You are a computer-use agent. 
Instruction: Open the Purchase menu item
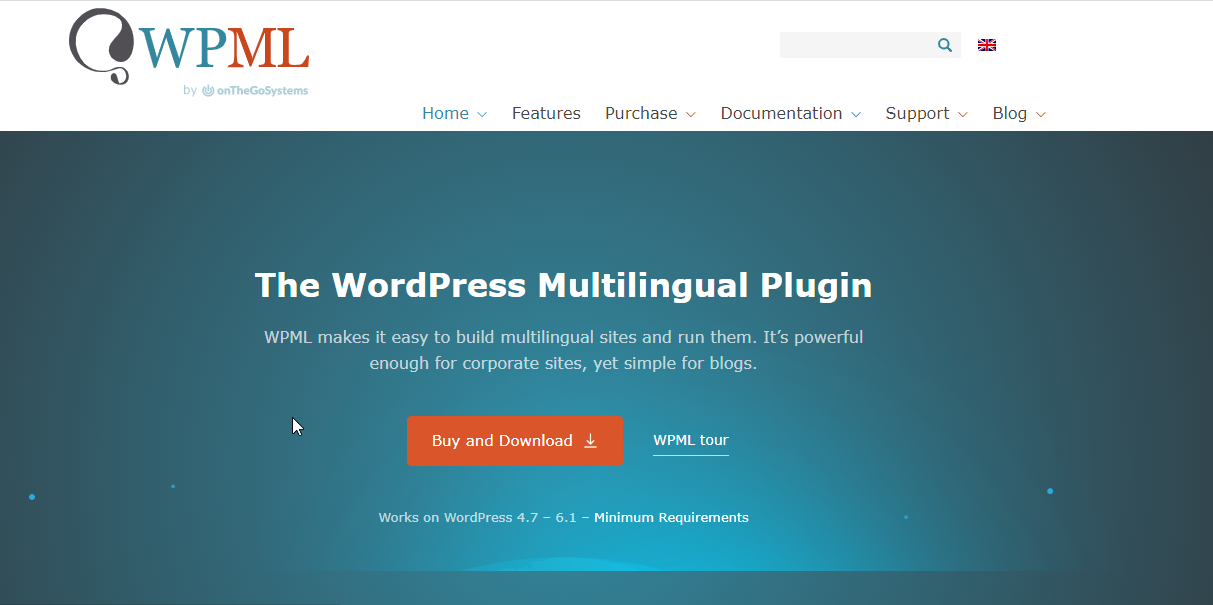tap(641, 113)
